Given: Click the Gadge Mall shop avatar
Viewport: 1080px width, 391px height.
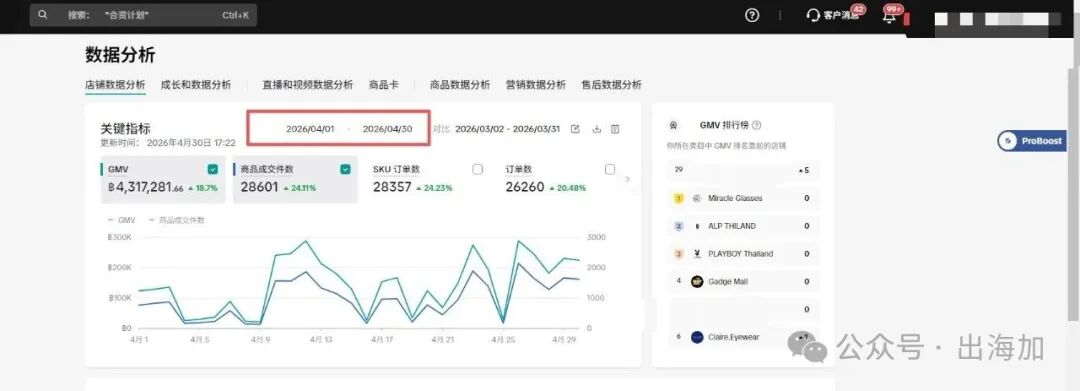Looking at the screenshot, I should [x=697, y=282].
